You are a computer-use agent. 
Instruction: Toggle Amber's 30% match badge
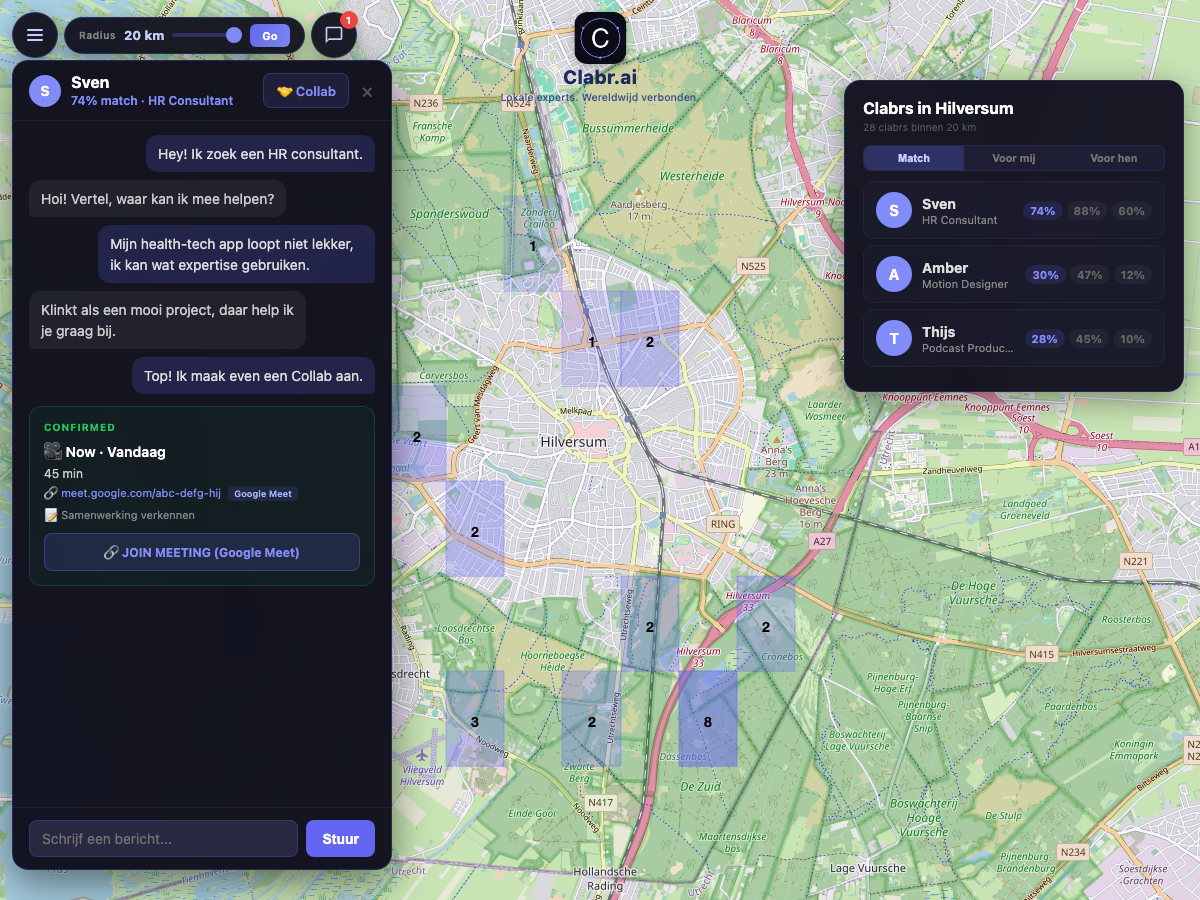click(x=1045, y=274)
